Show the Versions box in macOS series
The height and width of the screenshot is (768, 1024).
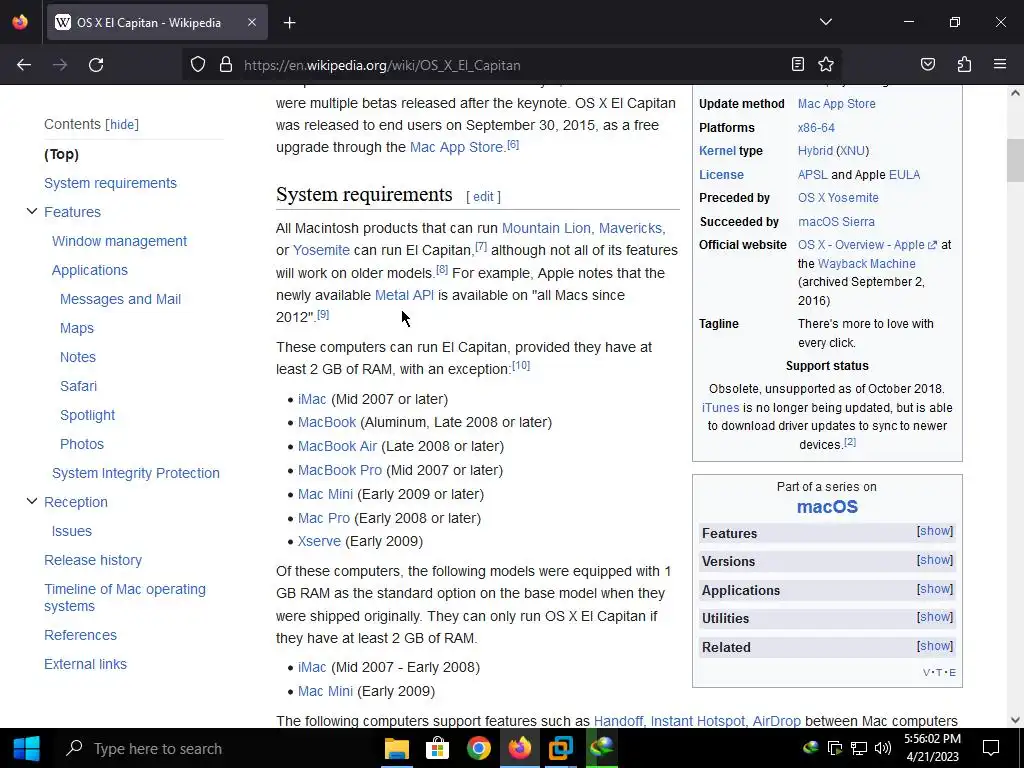click(935, 560)
